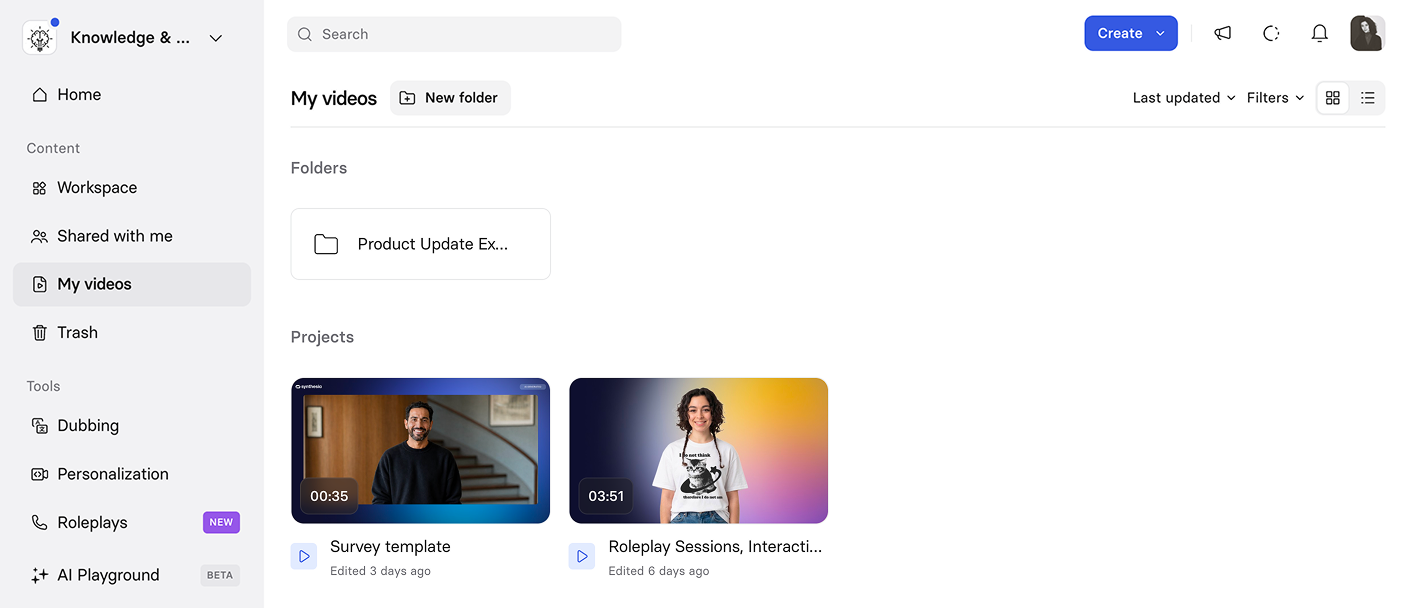Open the user profile avatar
The height and width of the screenshot is (608, 1411).
1367,33
